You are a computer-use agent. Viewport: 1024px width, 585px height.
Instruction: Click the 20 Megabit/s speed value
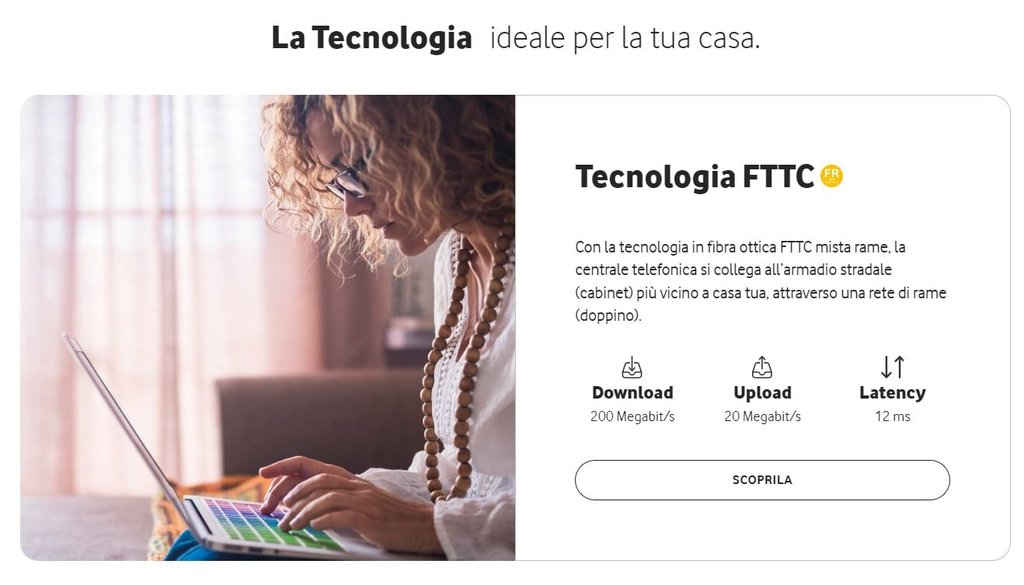[762, 417]
